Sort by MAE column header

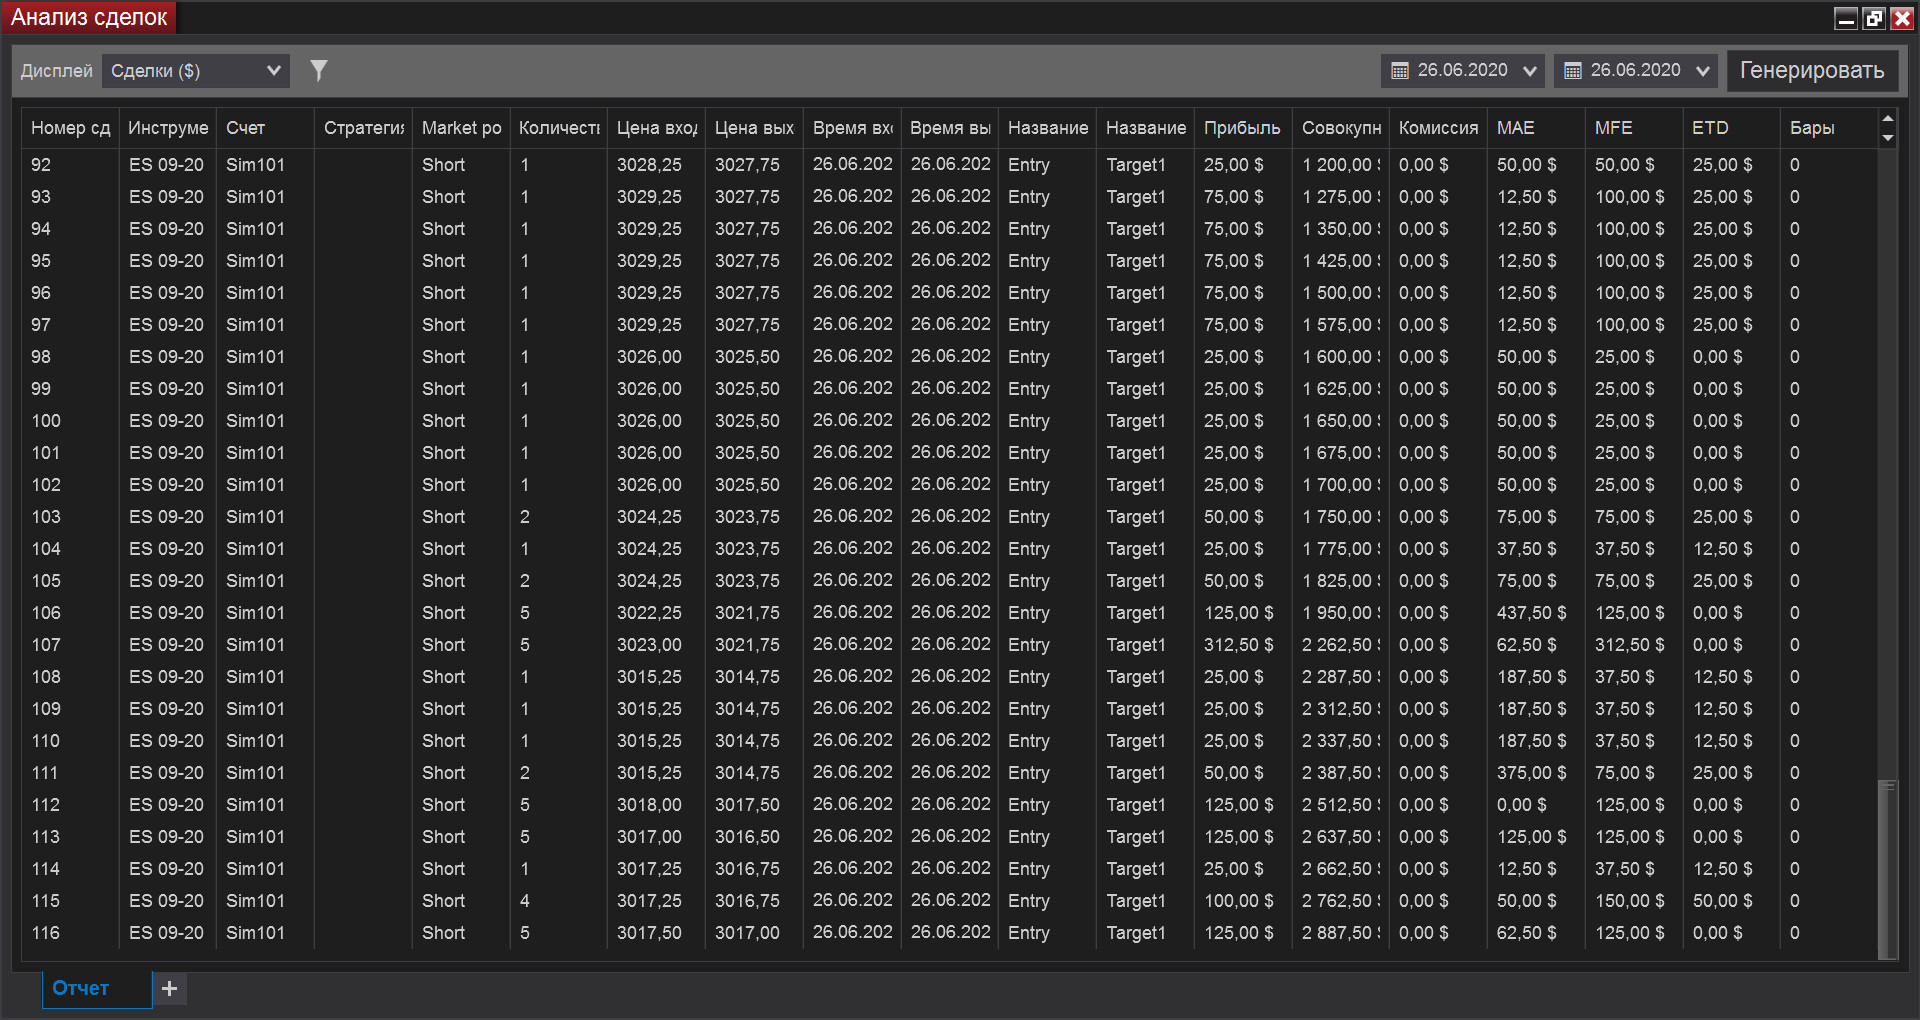coord(1536,128)
